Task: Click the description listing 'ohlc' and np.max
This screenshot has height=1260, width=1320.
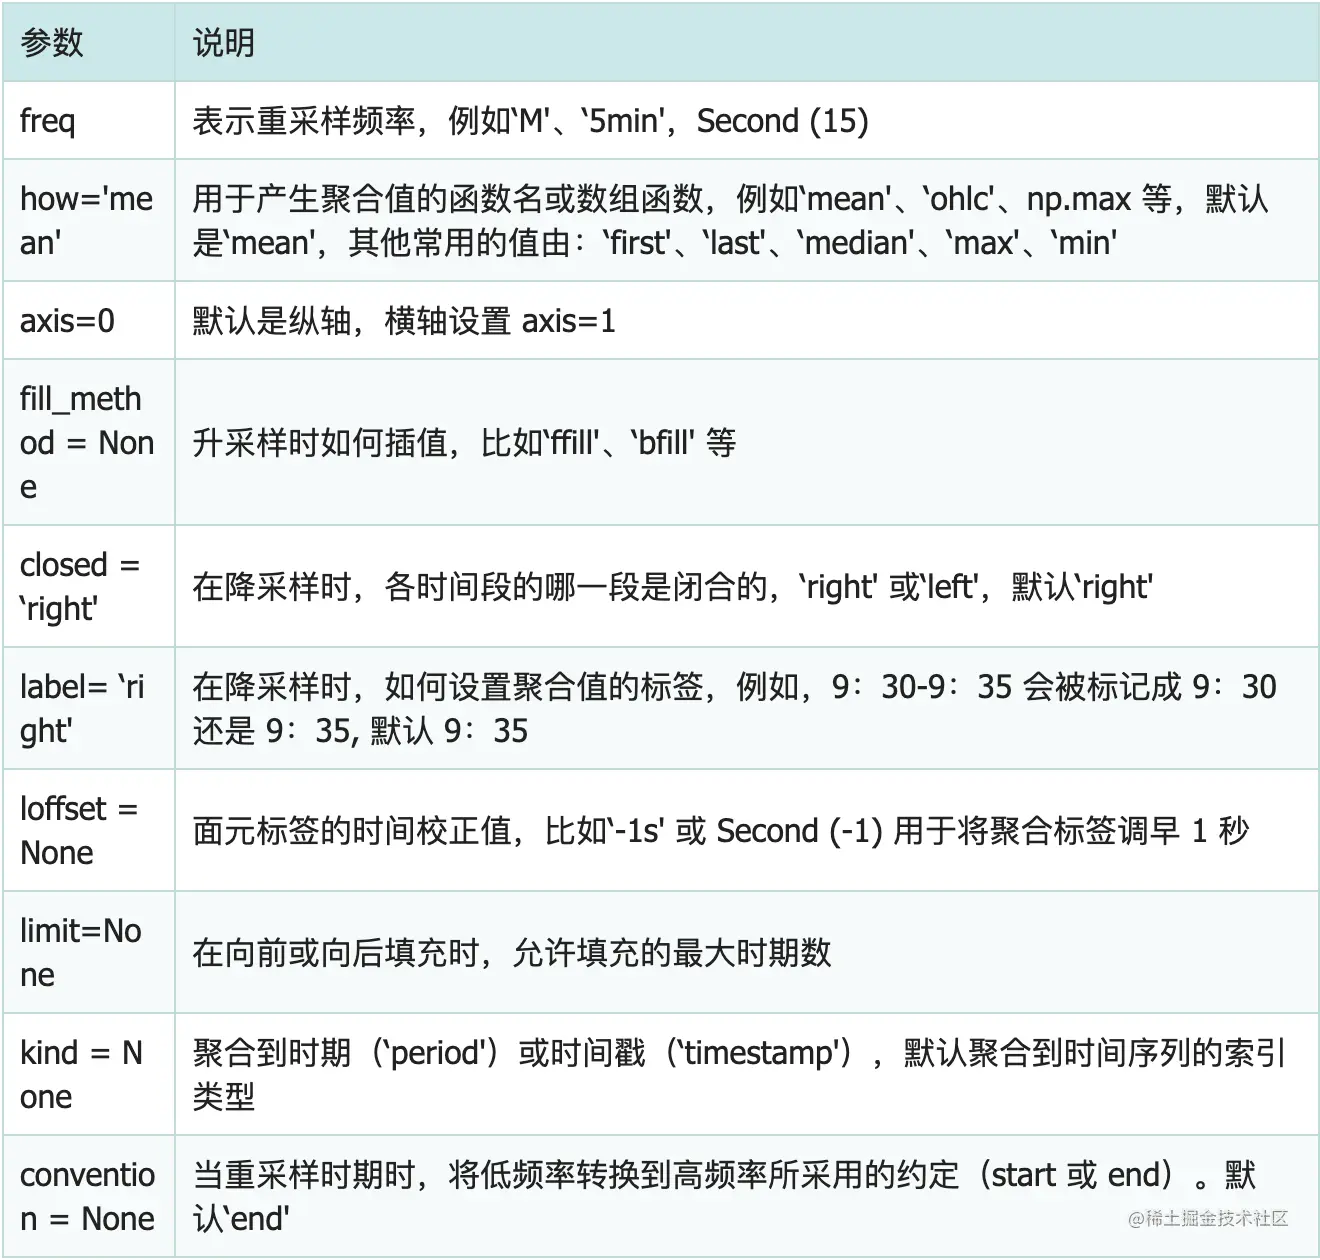Action: pos(747,220)
